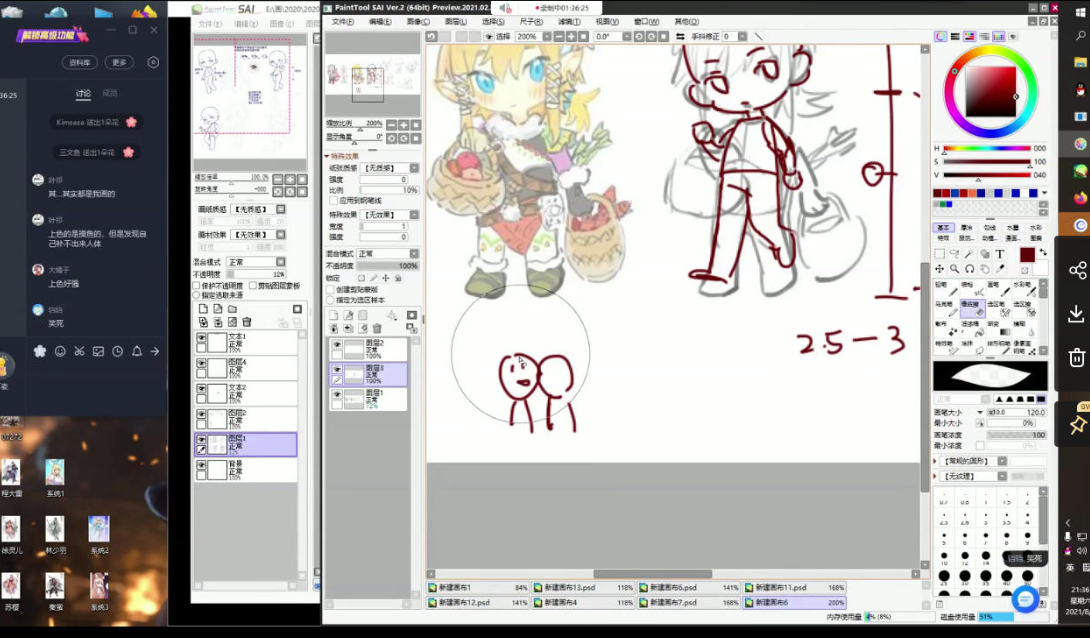Open 混合模式 dropdown in front window
Image resolution: width=1090 pixels, height=638 pixels.
point(388,254)
